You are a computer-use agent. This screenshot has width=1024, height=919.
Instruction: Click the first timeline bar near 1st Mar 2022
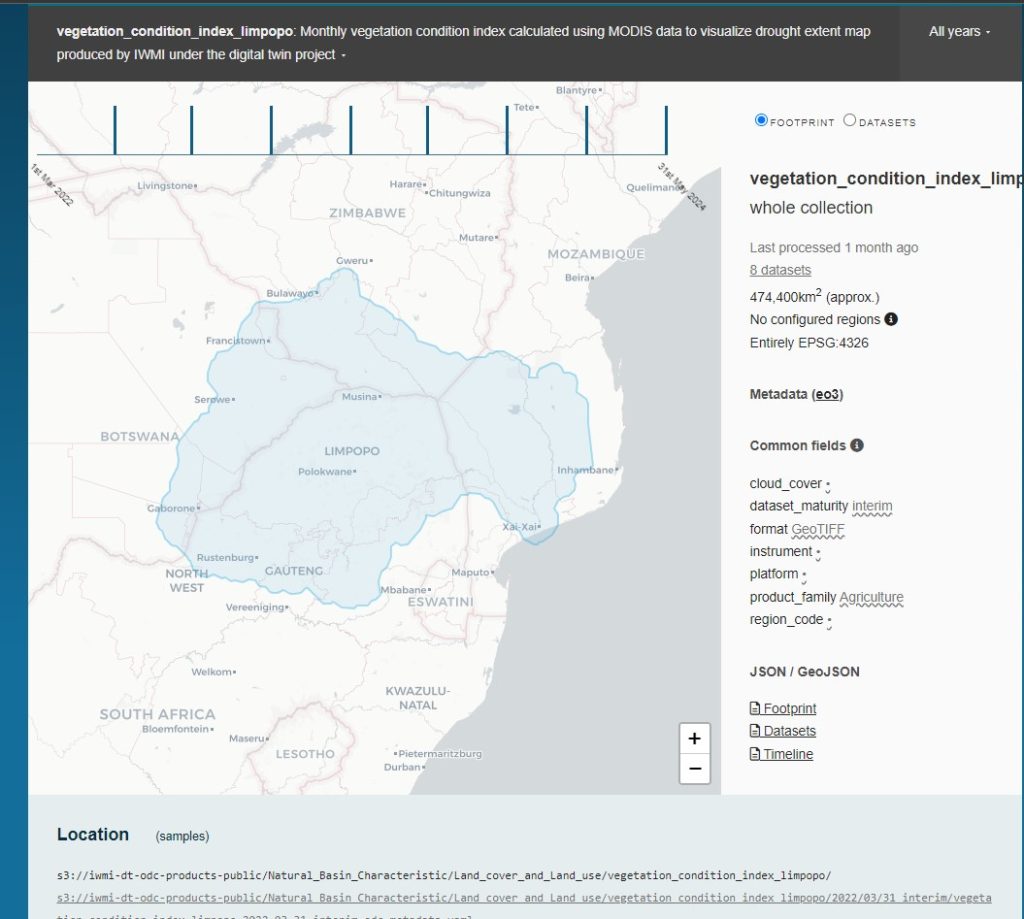click(x=115, y=130)
